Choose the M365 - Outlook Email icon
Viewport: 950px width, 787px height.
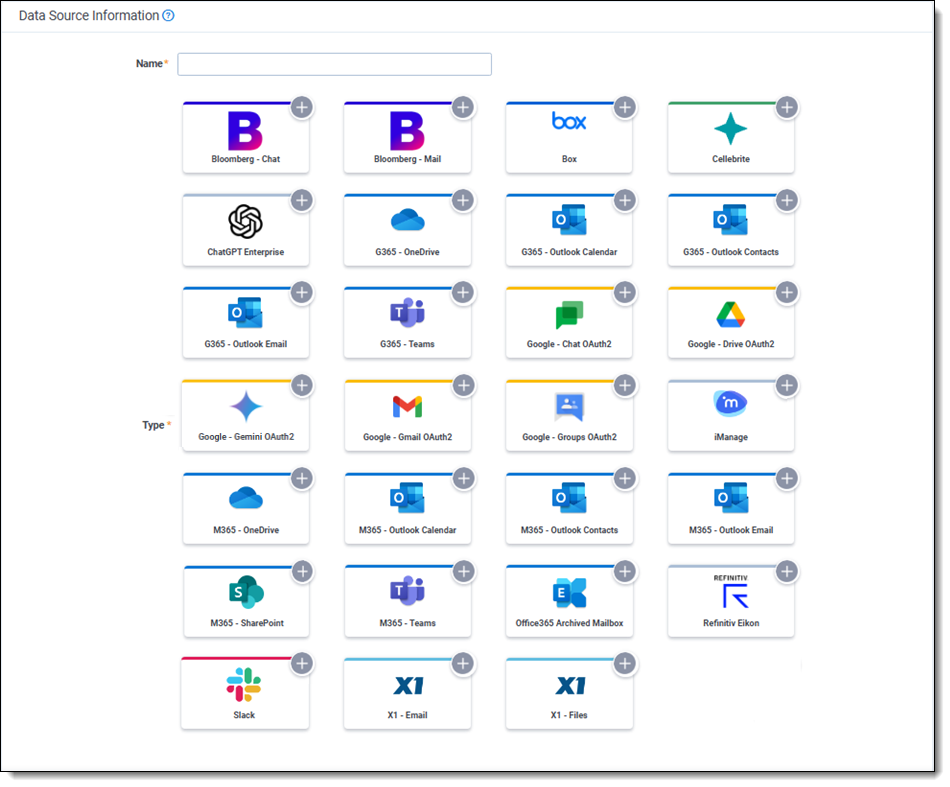pyautogui.click(x=731, y=498)
